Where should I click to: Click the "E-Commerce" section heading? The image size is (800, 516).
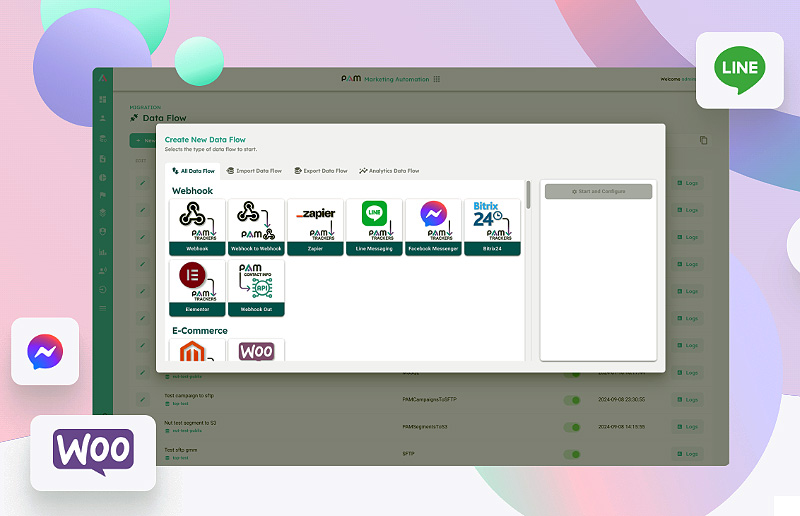[x=199, y=331]
